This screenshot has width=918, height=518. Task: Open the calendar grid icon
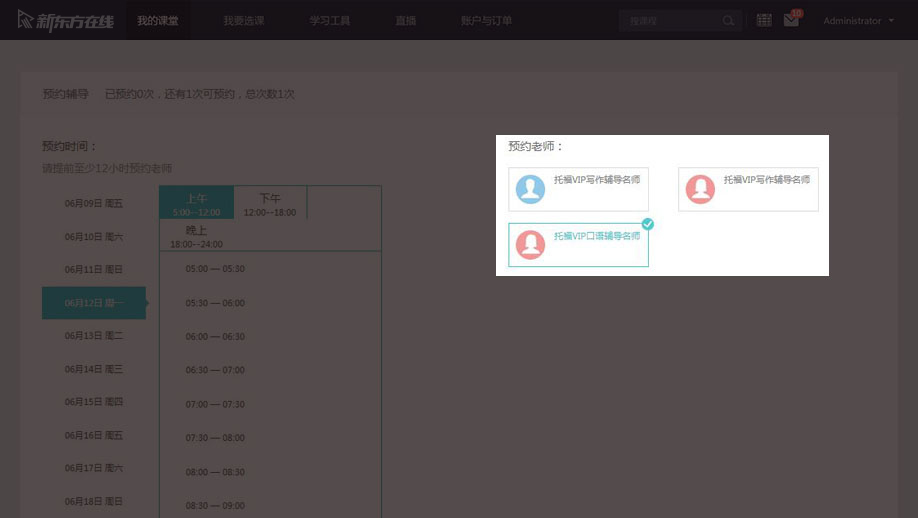764,20
